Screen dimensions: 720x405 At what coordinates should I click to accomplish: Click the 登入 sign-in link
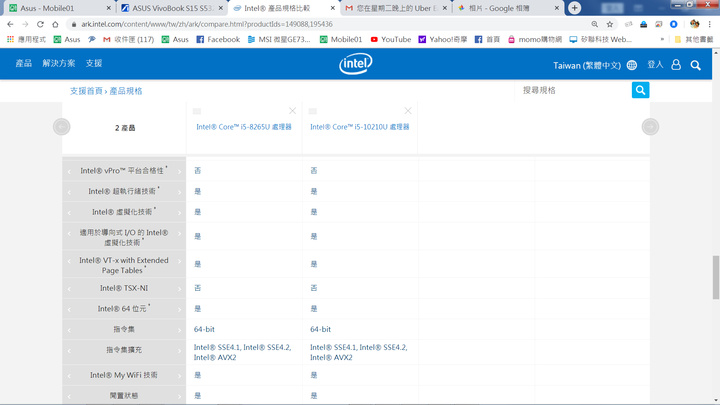[655, 65]
